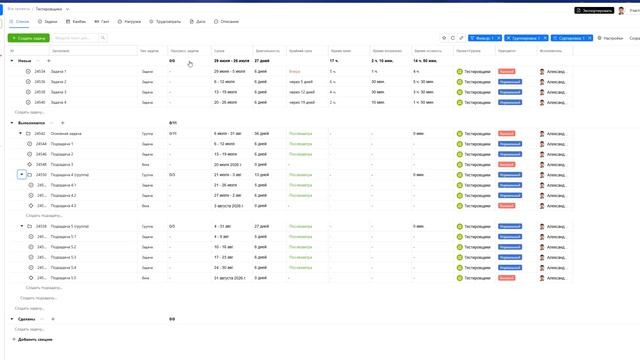
Task: Collapse the Подзадача 5 (группа) row
Action: pyautogui.click(x=22, y=226)
